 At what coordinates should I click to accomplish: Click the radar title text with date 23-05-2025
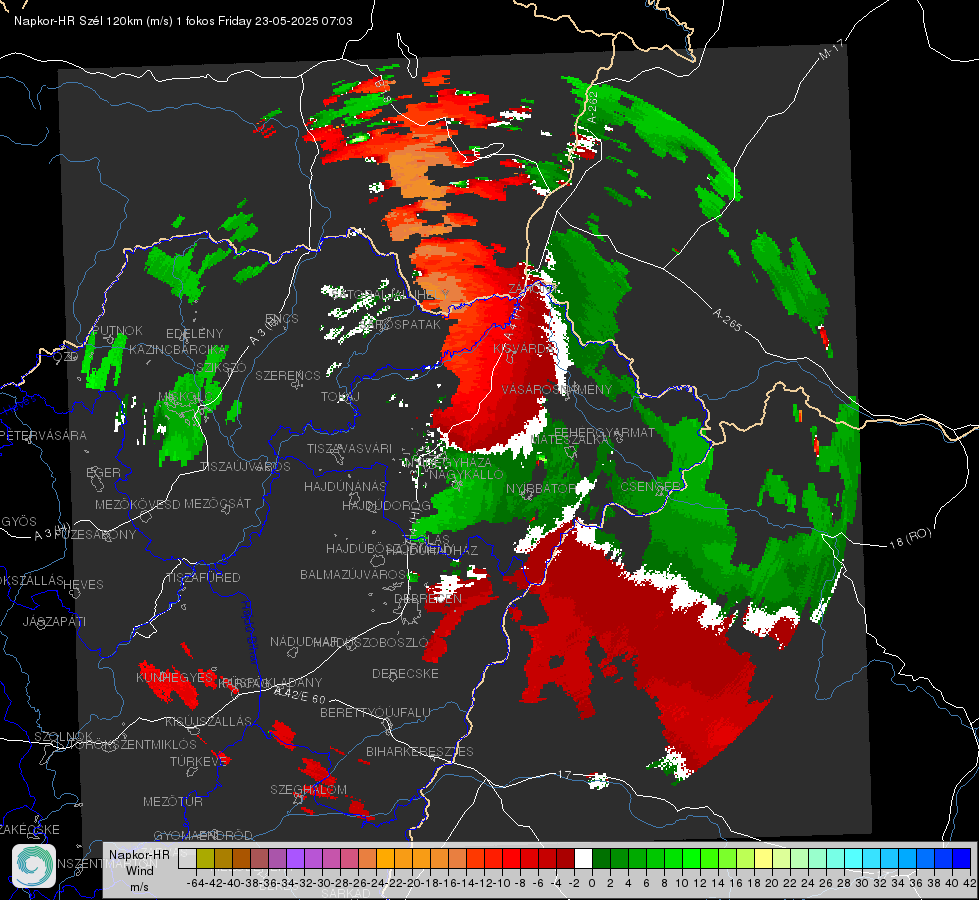click(183, 21)
